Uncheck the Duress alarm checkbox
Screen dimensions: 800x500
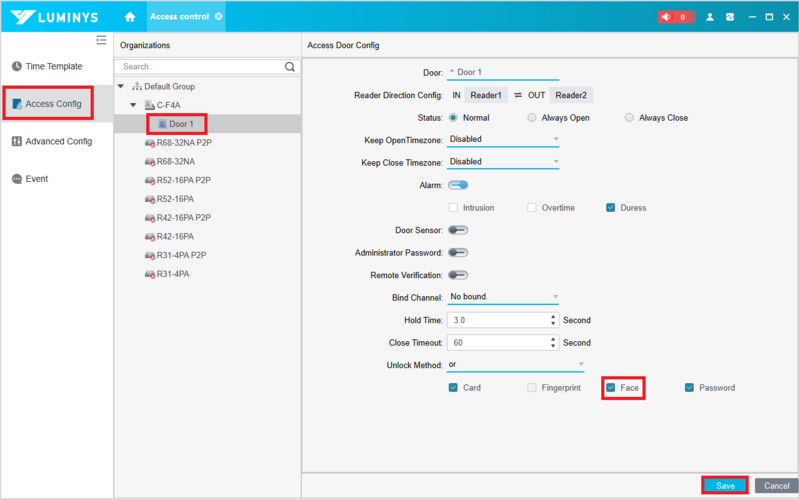[x=610, y=208]
